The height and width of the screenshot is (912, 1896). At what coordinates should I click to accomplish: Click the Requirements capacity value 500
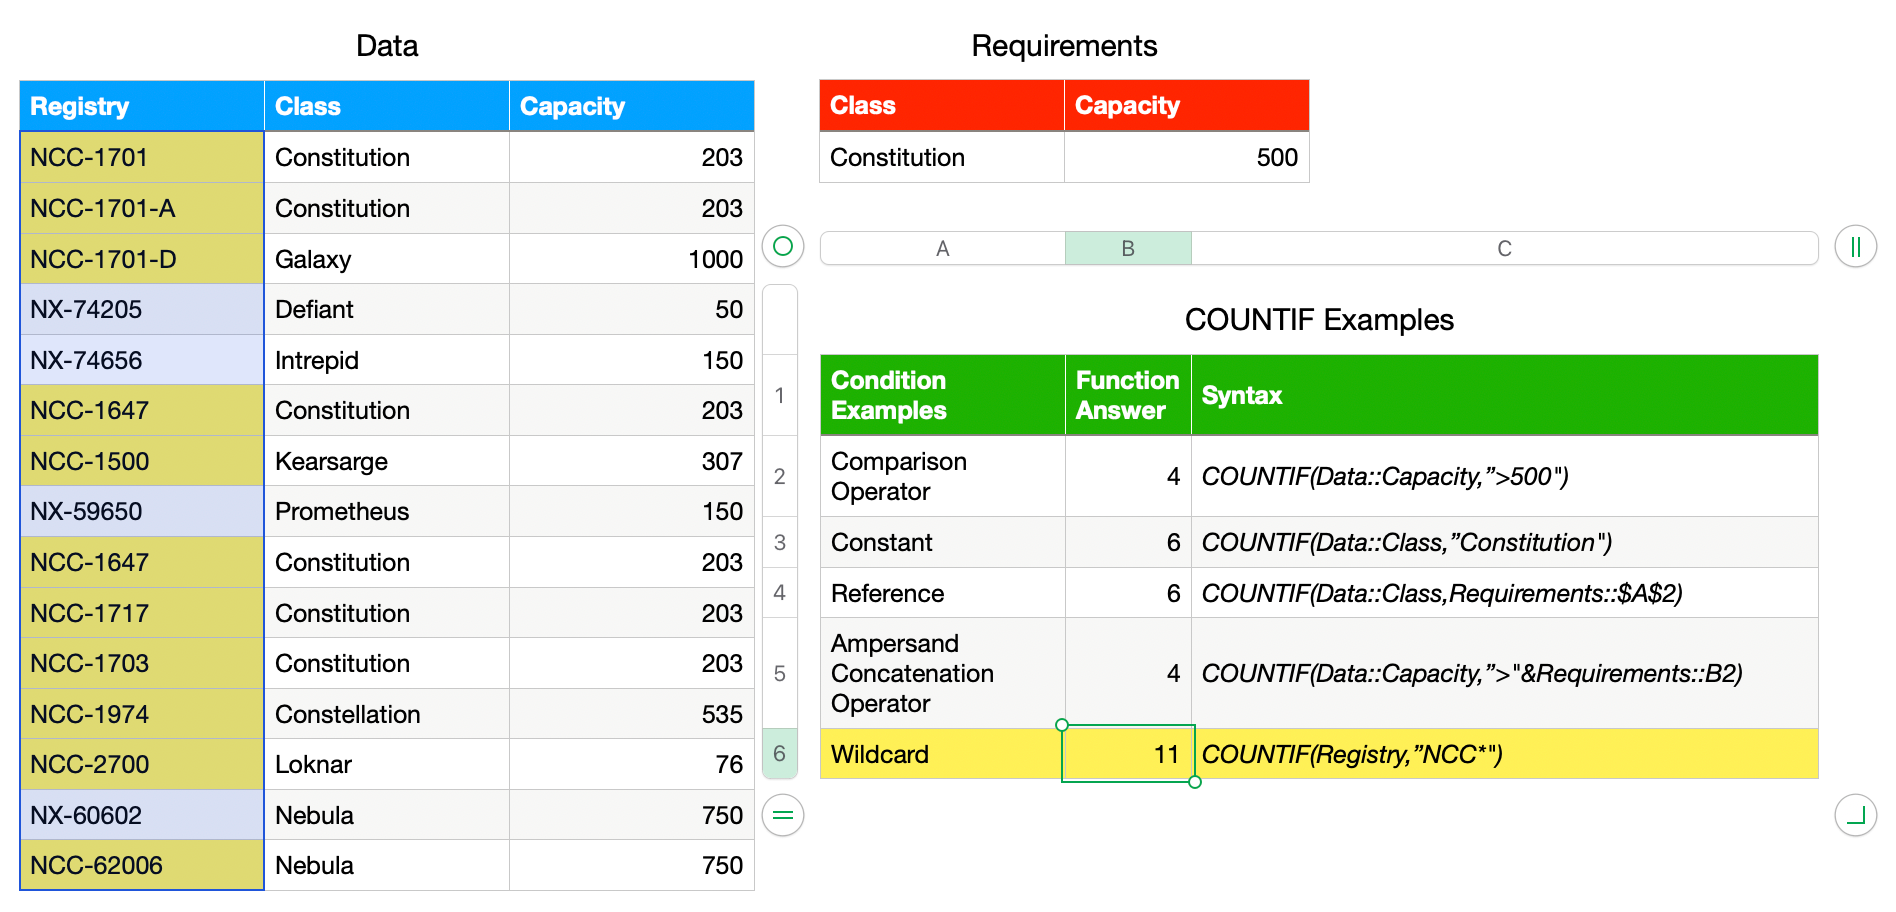click(x=1186, y=158)
